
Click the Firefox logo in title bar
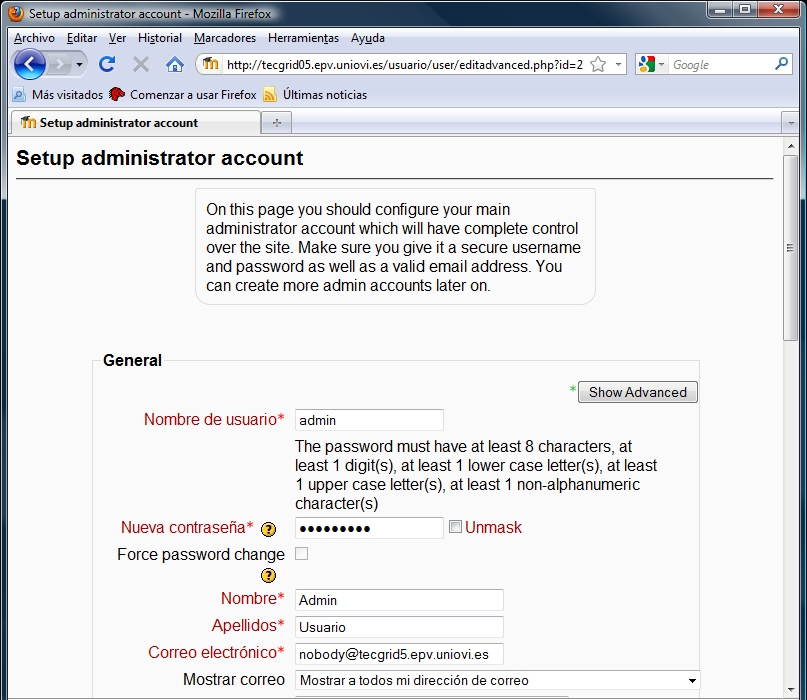click(16, 13)
